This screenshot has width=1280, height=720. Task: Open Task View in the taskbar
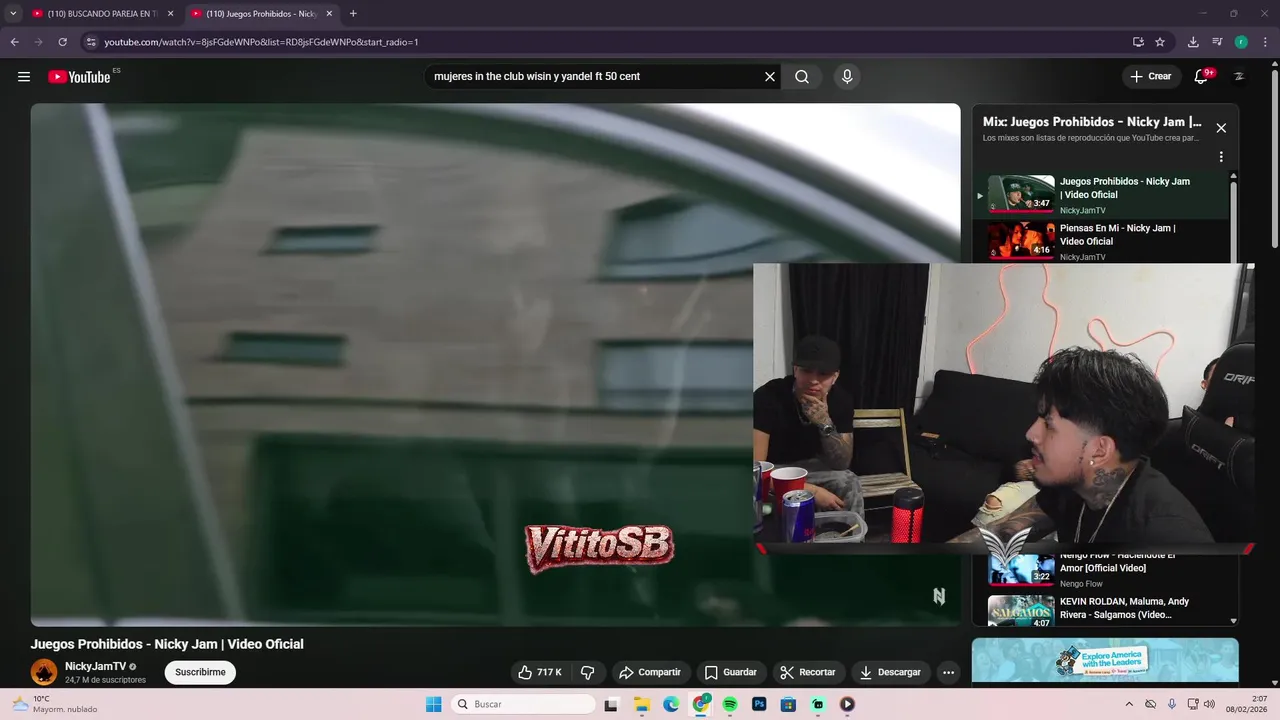point(611,704)
